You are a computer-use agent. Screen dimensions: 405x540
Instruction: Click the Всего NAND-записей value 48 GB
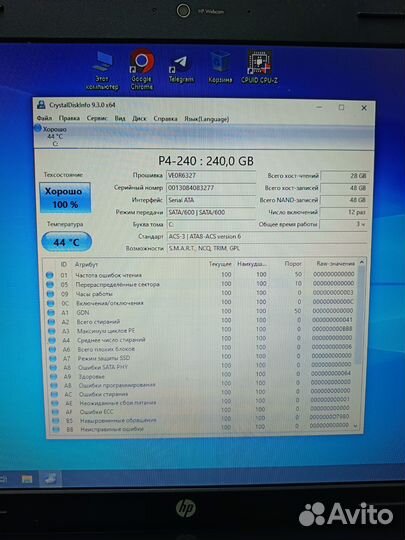point(344,200)
